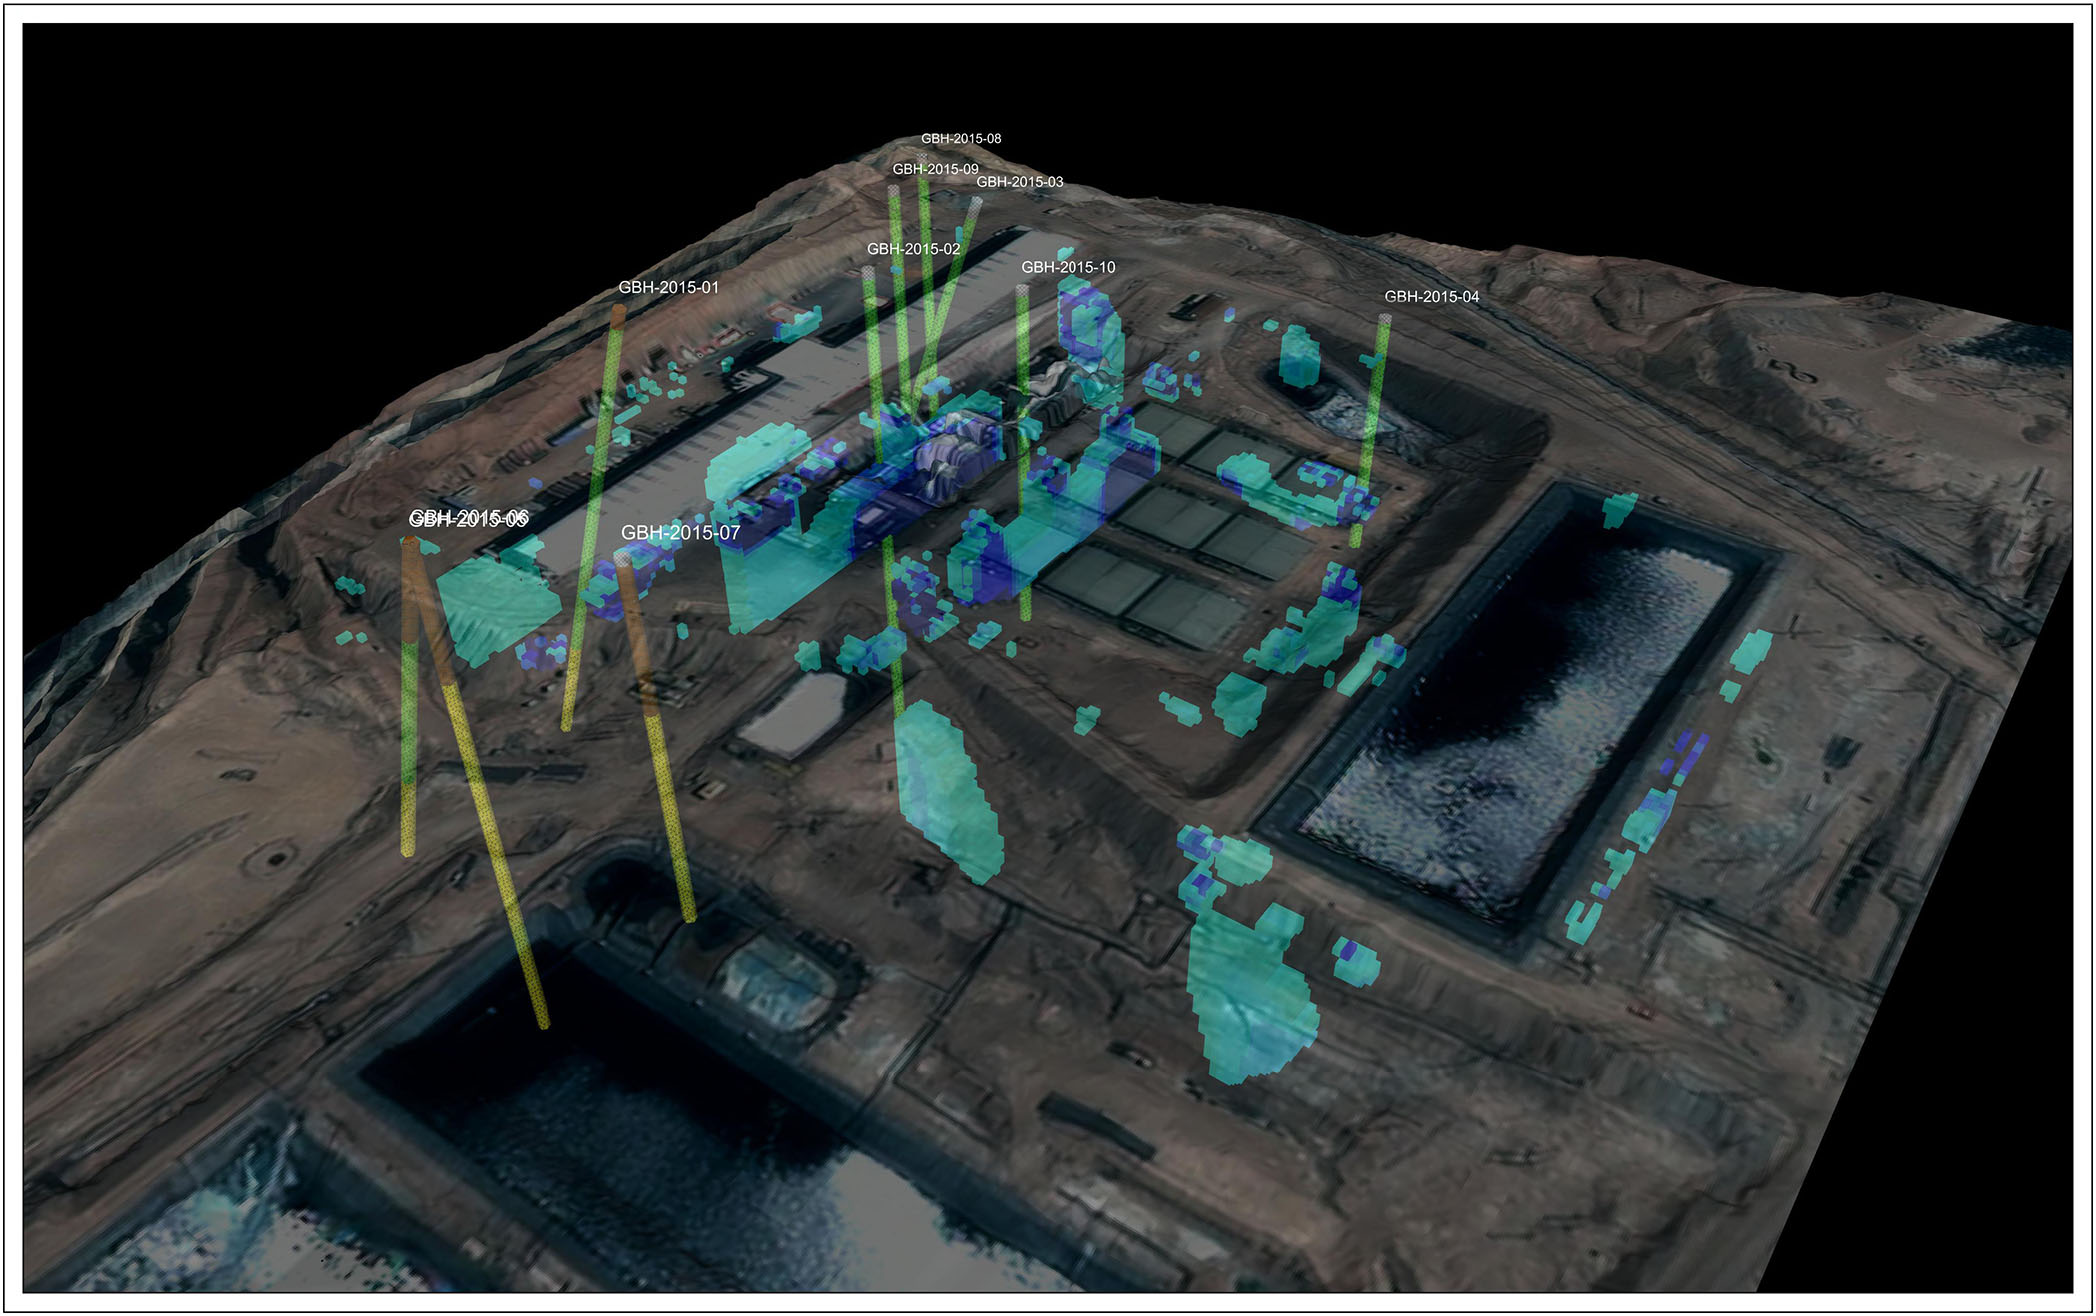Select the GBH-2015-10 borehole label
2096x1316 pixels.
pos(1068,267)
